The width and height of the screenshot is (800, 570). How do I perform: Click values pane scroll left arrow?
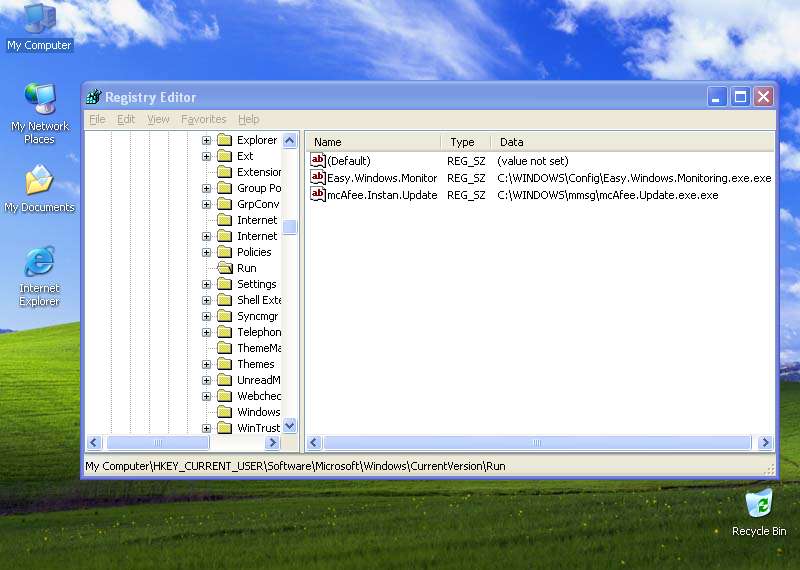coord(314,442)
